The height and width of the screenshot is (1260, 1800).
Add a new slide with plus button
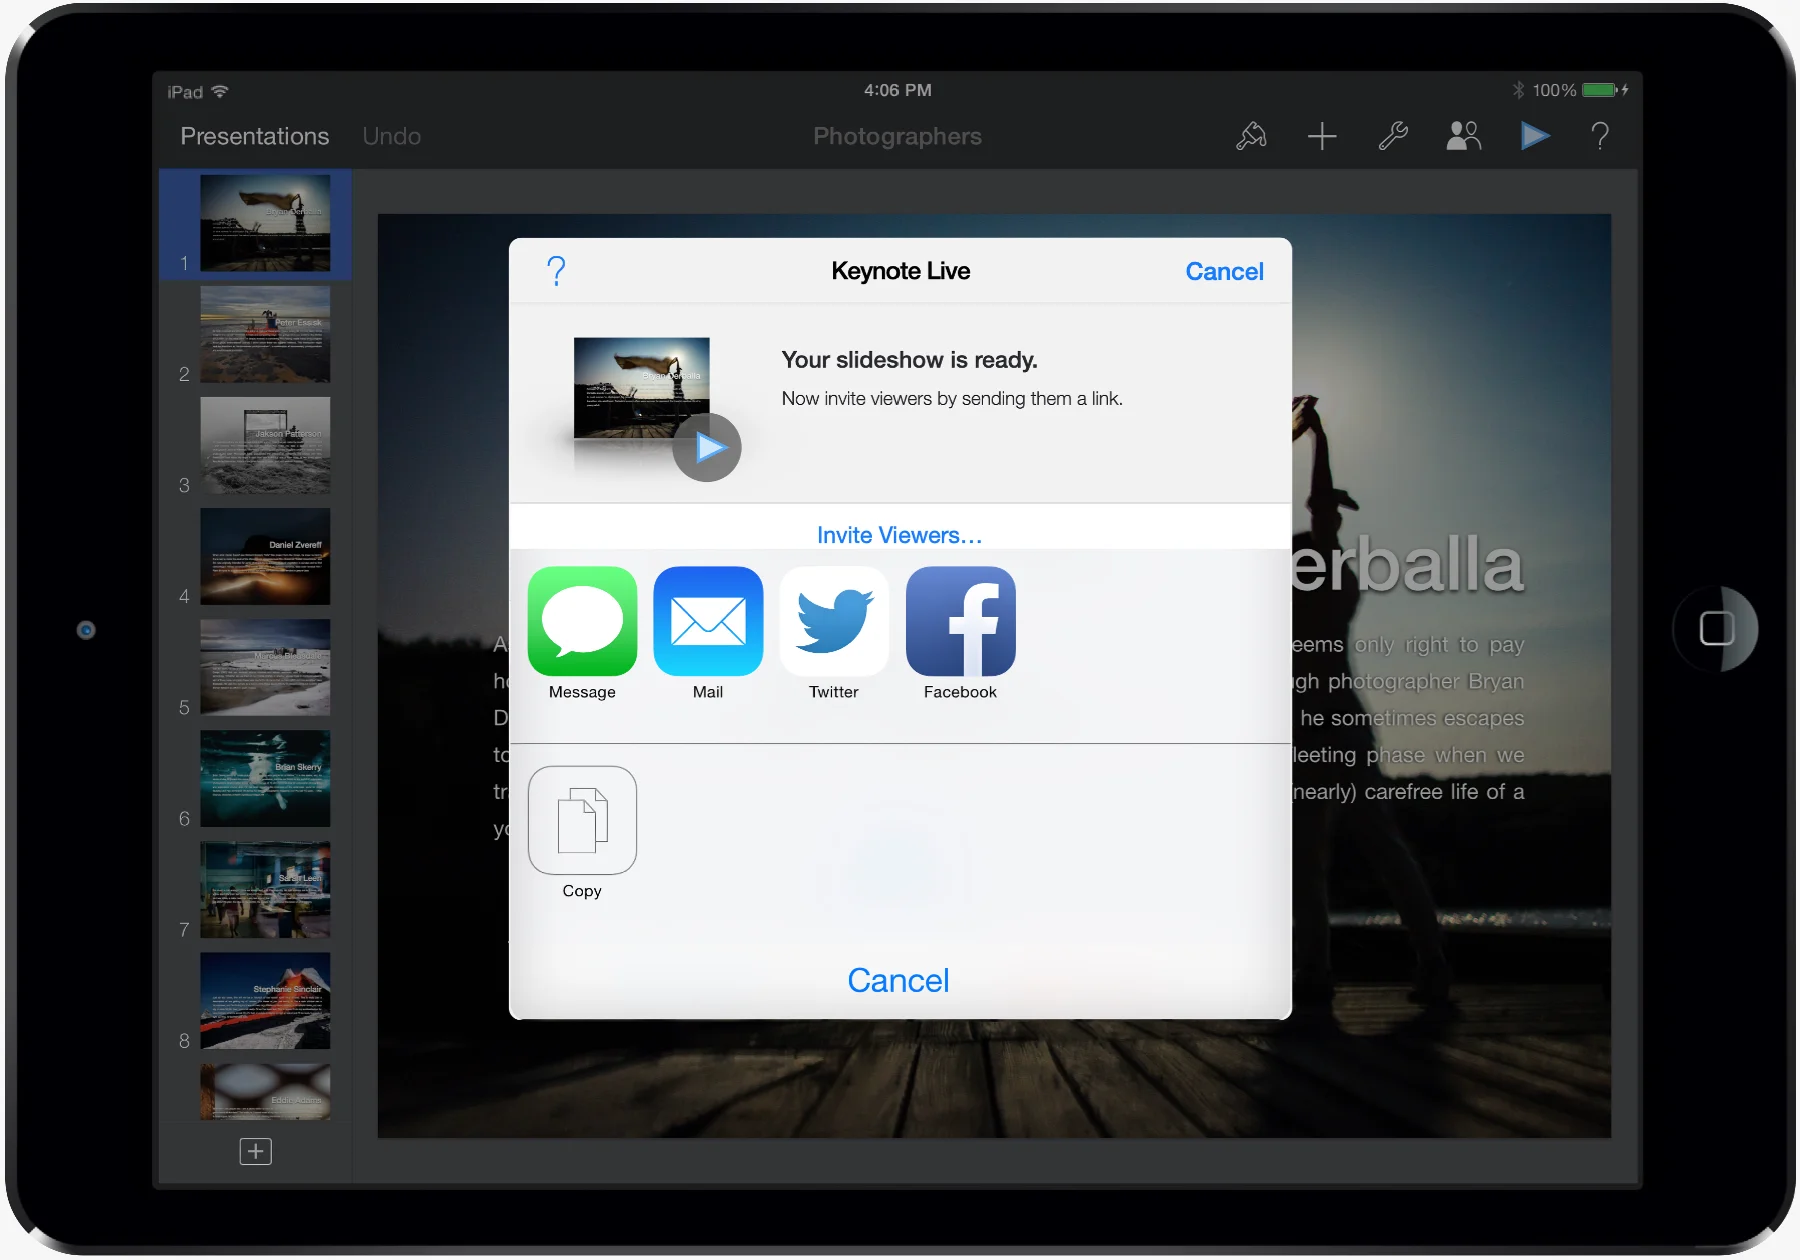(255, 1151)
